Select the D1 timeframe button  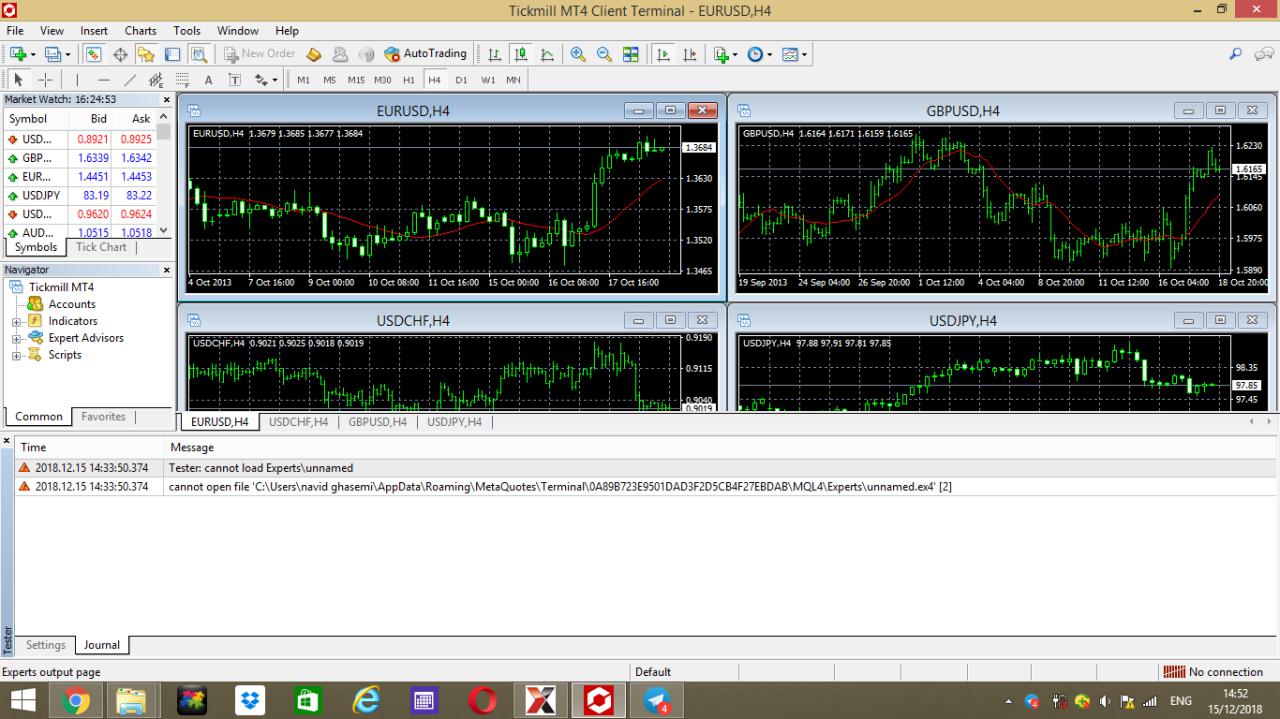[x=461, y=80]
